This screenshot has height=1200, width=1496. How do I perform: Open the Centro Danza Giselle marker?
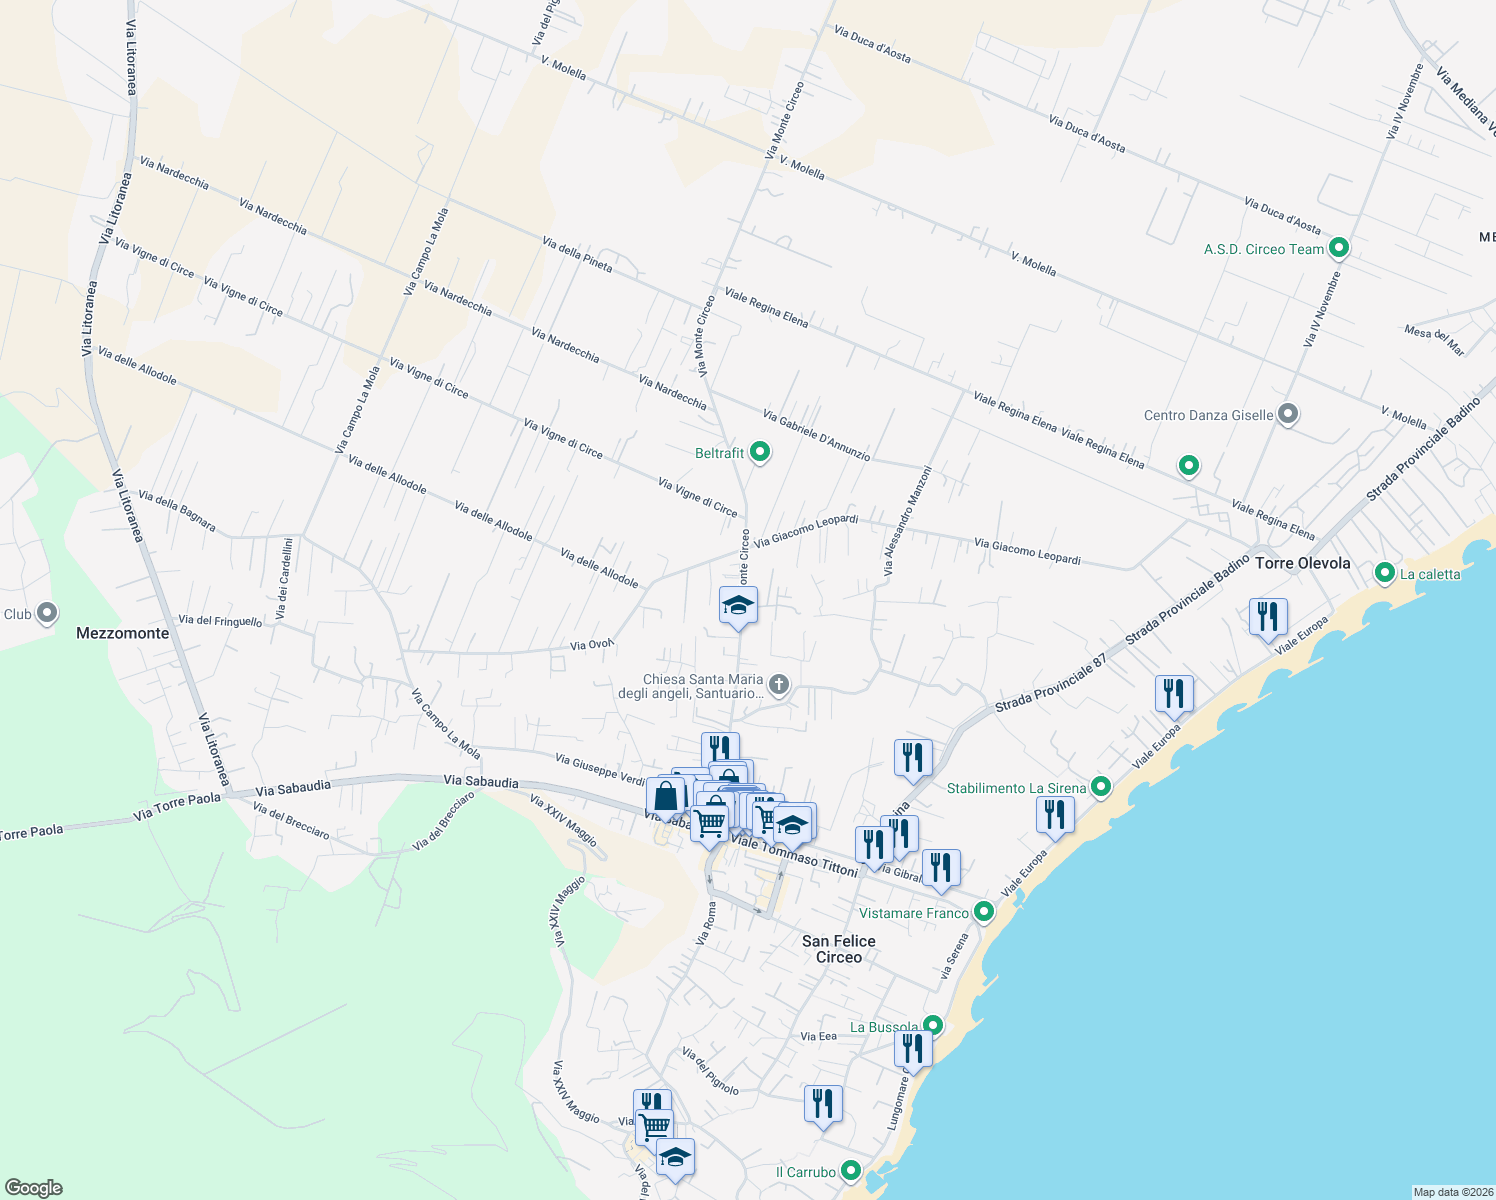pyautogui.click(x=1288, y=412)
